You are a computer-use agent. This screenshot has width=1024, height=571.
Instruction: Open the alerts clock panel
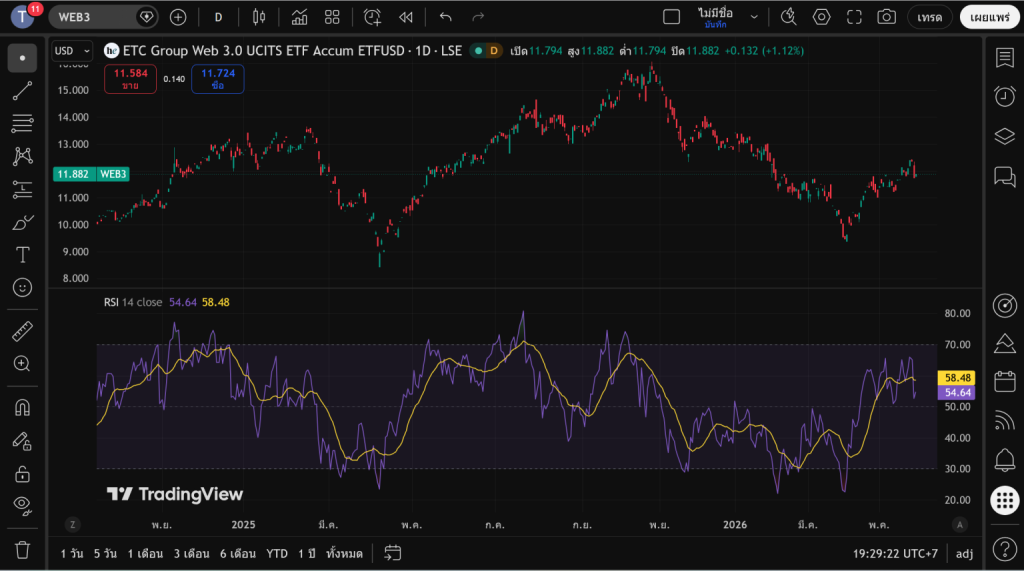pos(1004,96)
